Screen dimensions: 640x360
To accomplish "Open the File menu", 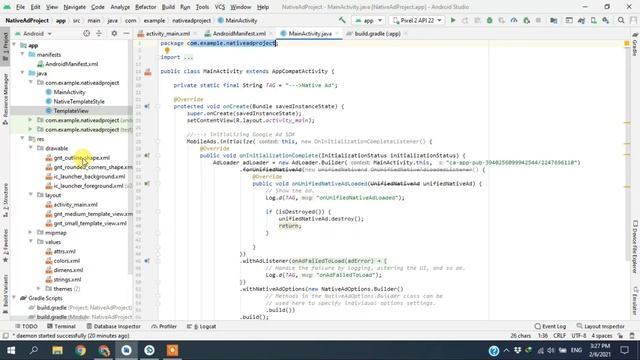I will click(20, 7).
